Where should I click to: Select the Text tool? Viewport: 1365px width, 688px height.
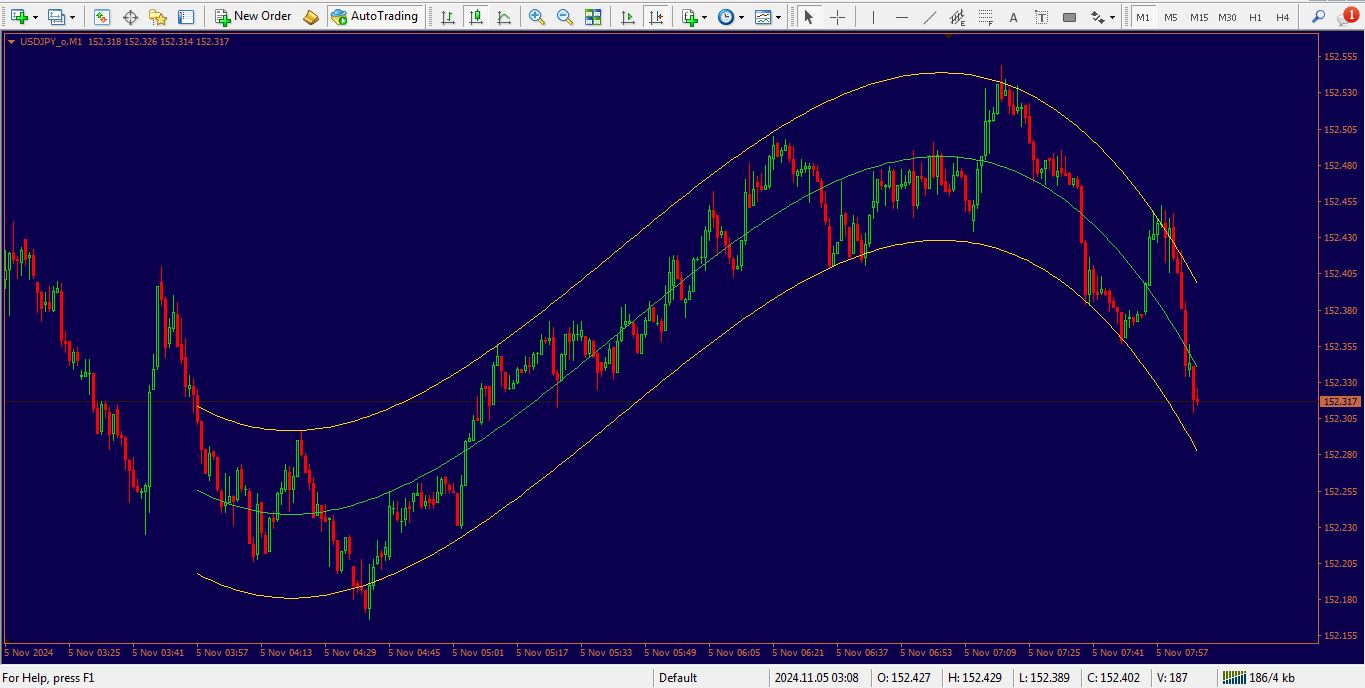(1013, 17)
